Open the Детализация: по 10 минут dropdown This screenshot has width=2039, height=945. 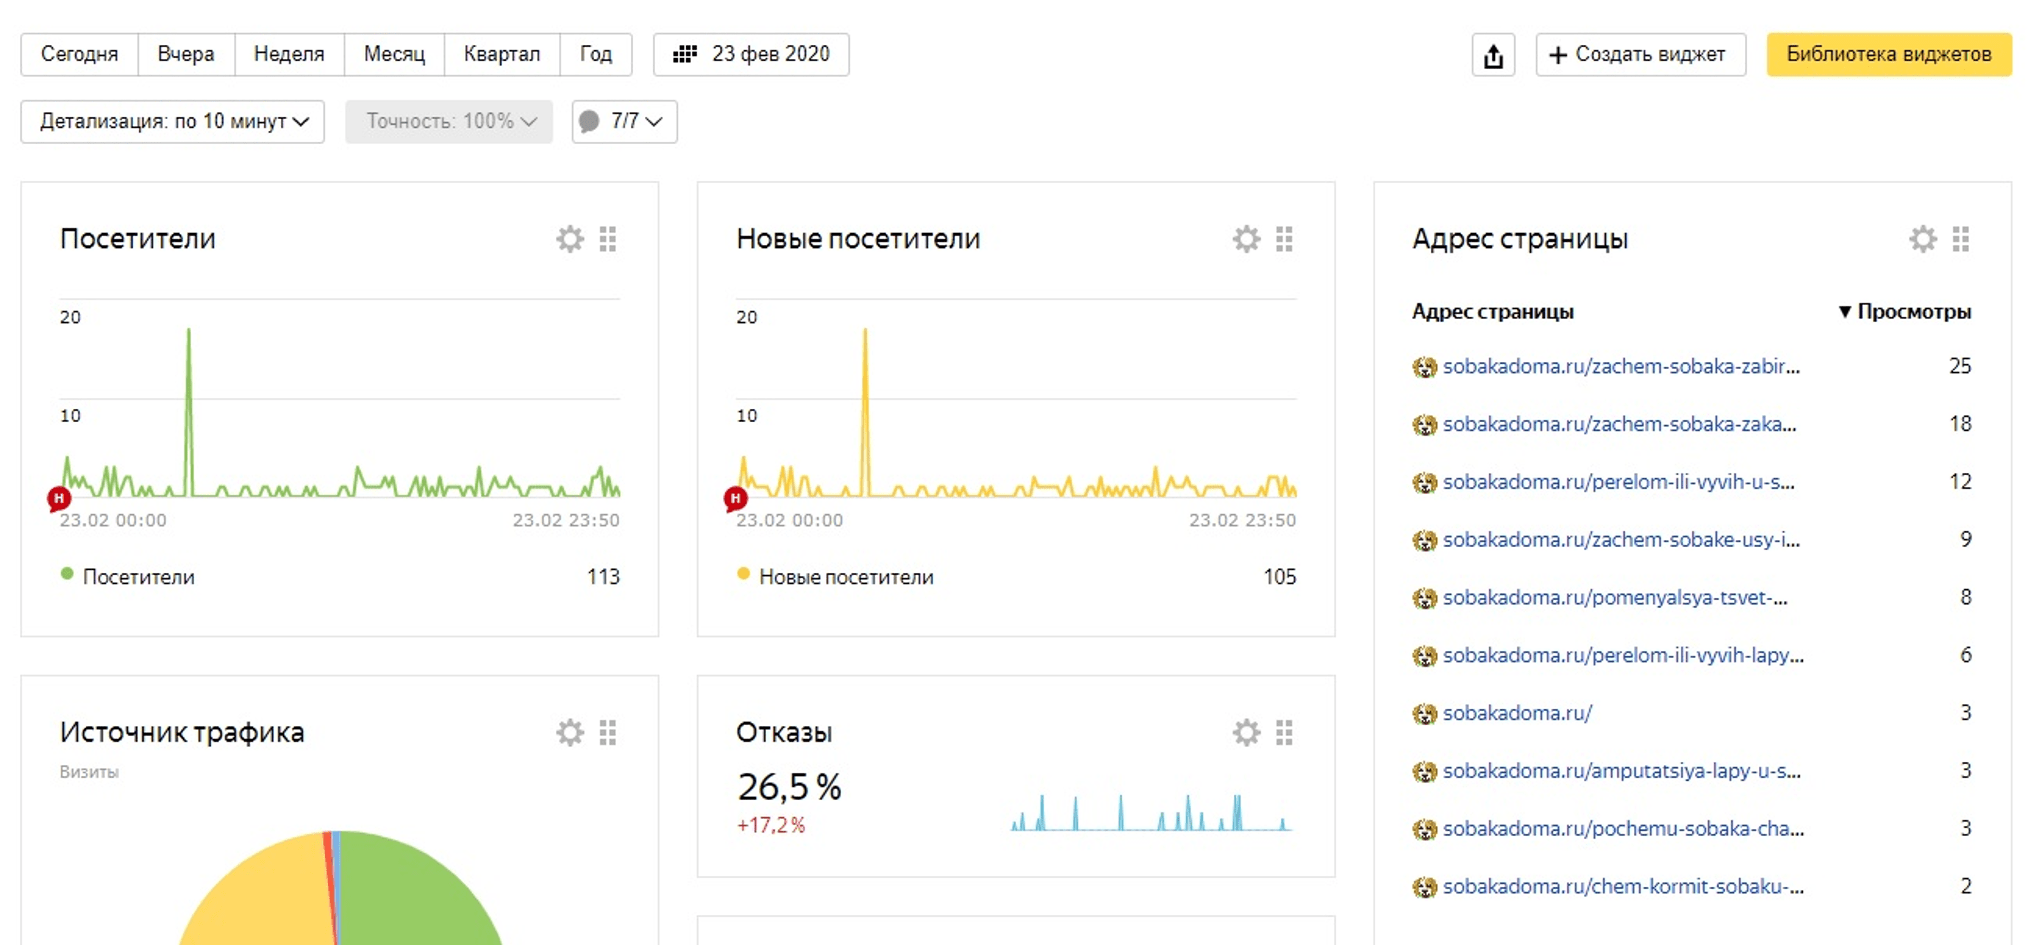click(173, 121)
